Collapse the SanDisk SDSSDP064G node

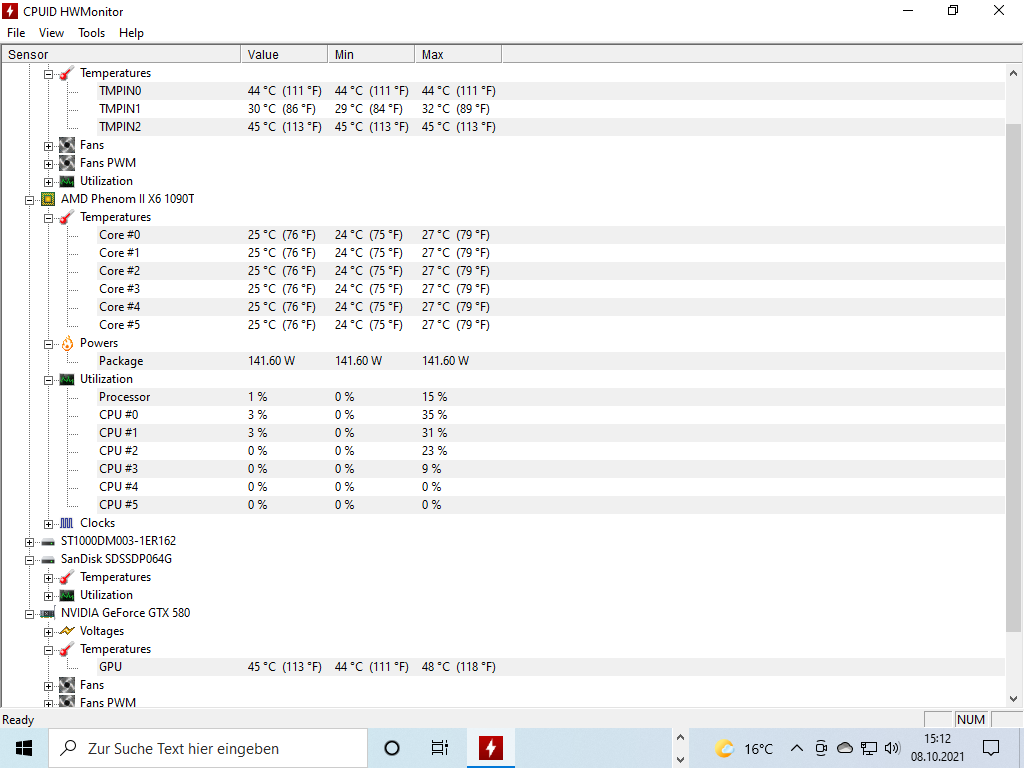tap(29, 560)
